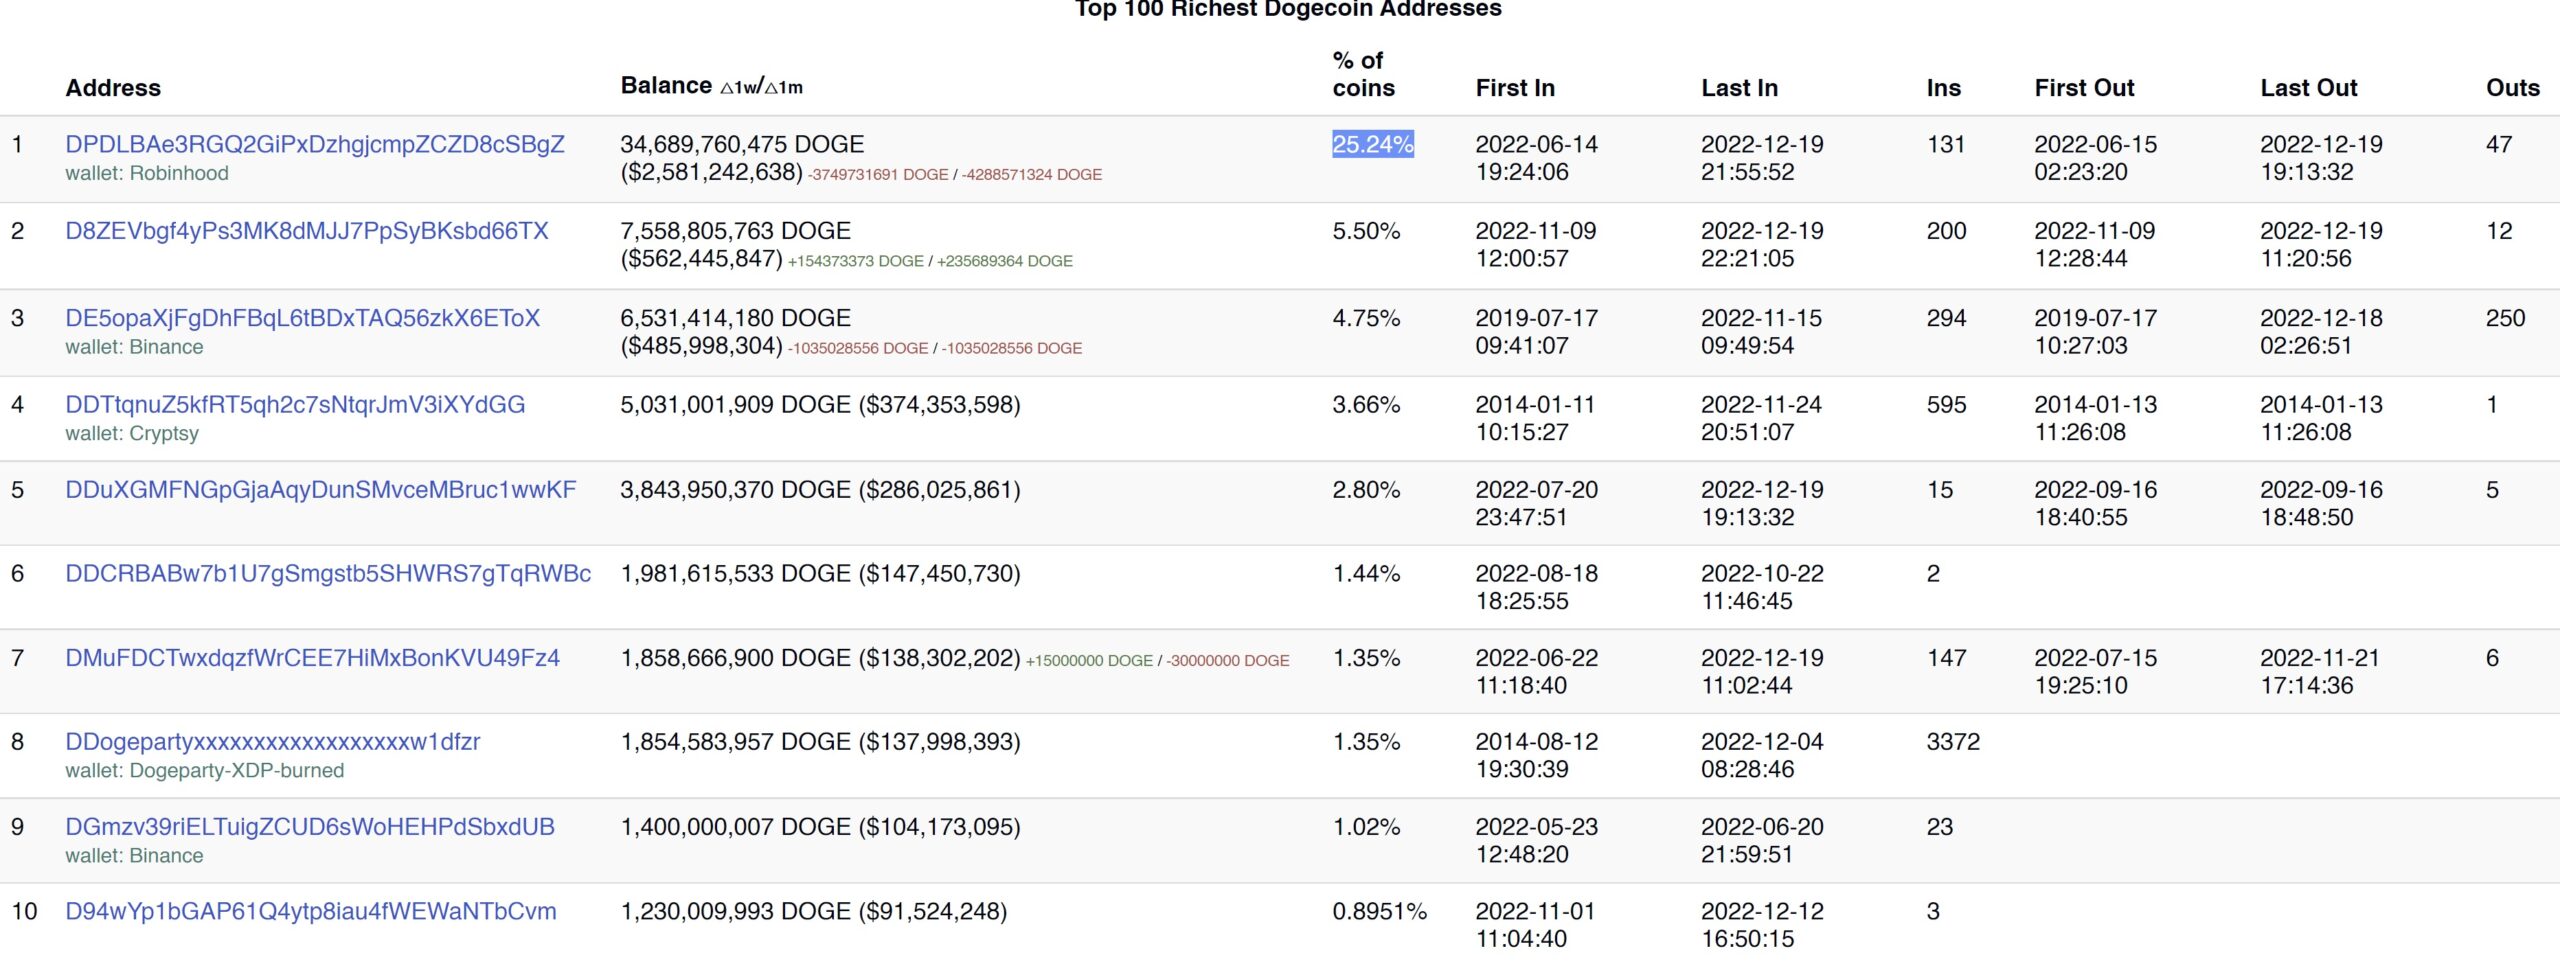Select the highlighted 25.24% value
Image resolution: width=2560 pixels, height=964 pixels.
[1371, 144]
